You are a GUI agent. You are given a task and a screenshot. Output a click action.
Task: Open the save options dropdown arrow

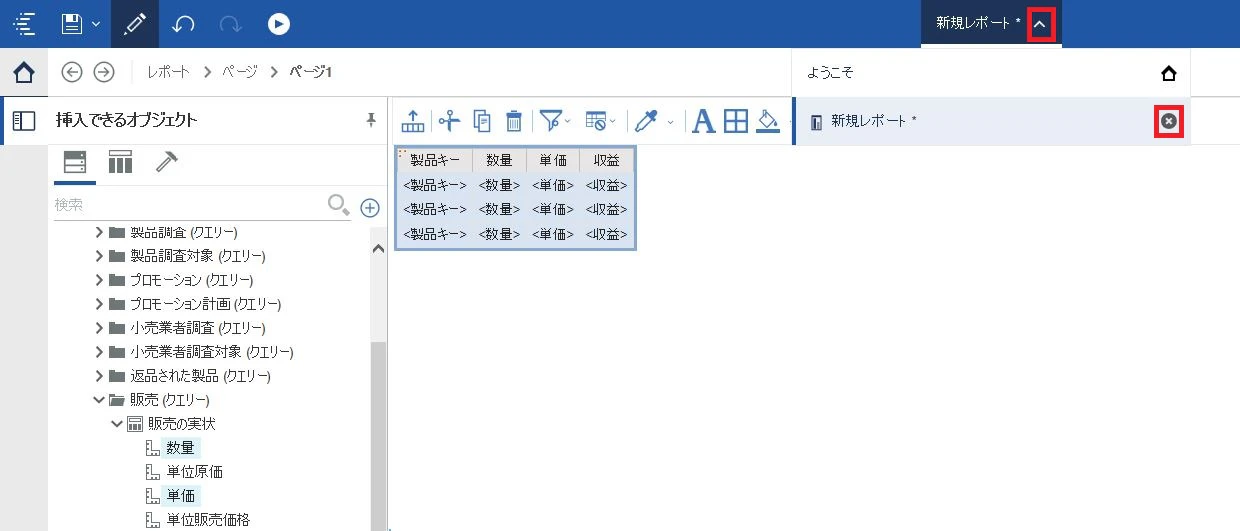pos(96,24)
